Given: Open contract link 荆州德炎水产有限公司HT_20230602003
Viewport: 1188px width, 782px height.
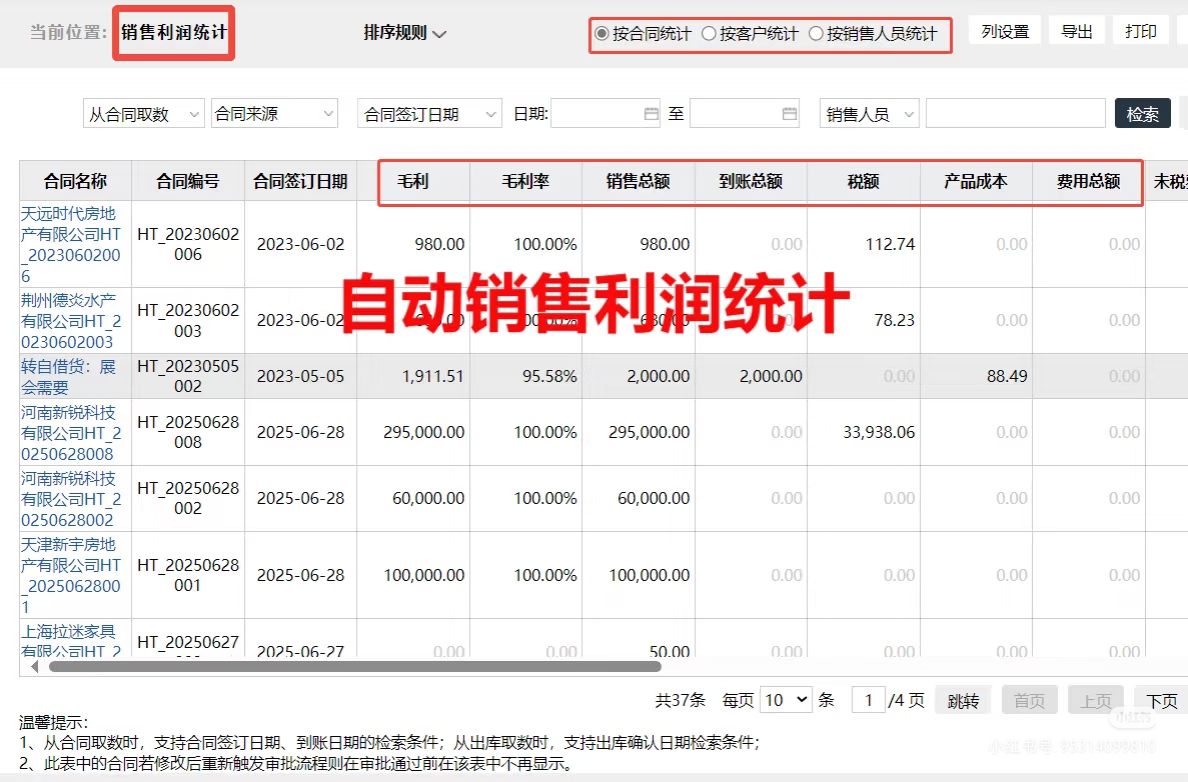Looking at the screenshot, I should point(70,321).
